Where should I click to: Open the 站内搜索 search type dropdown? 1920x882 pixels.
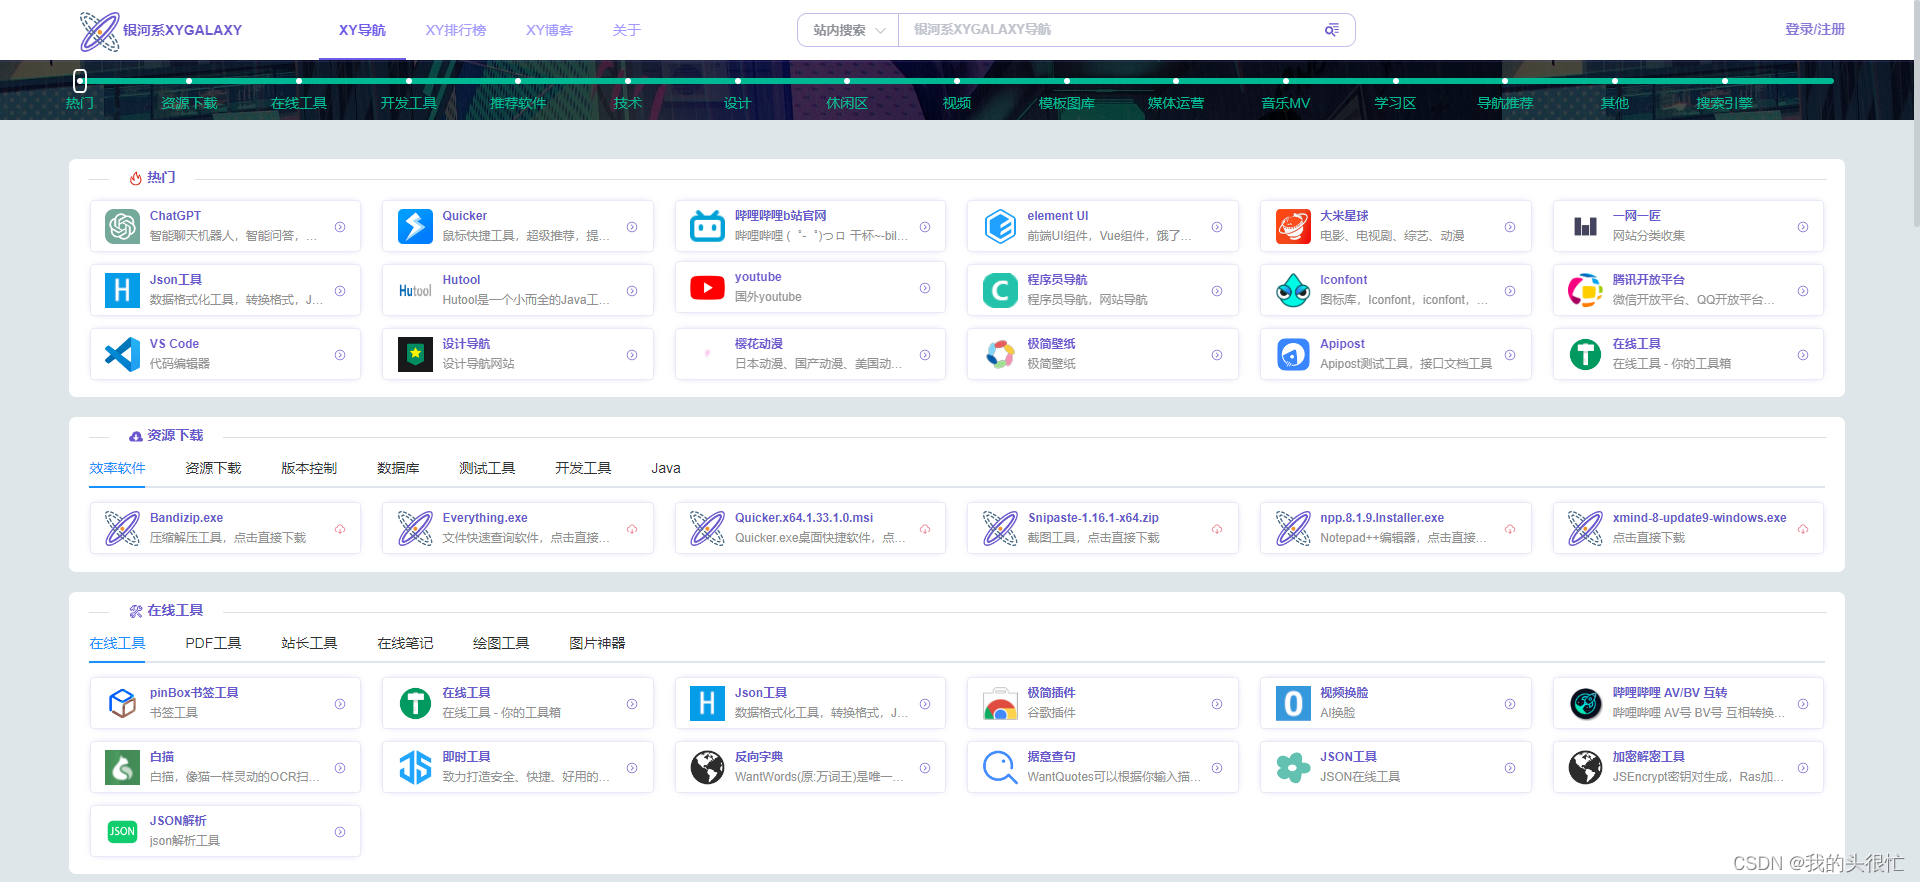pyautogui.click(x=848, y=30)
